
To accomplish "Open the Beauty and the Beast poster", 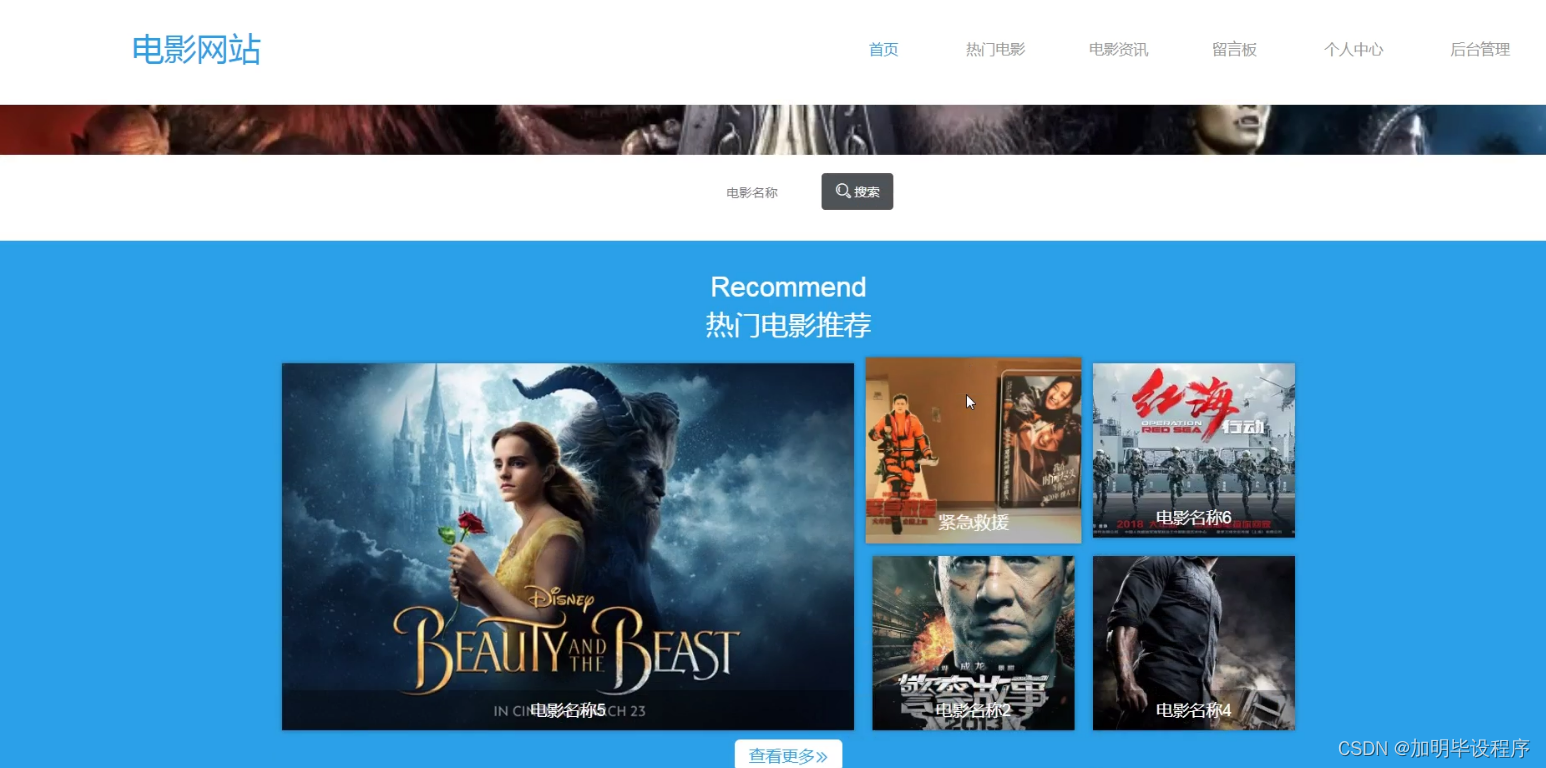I will coord(568,546).
